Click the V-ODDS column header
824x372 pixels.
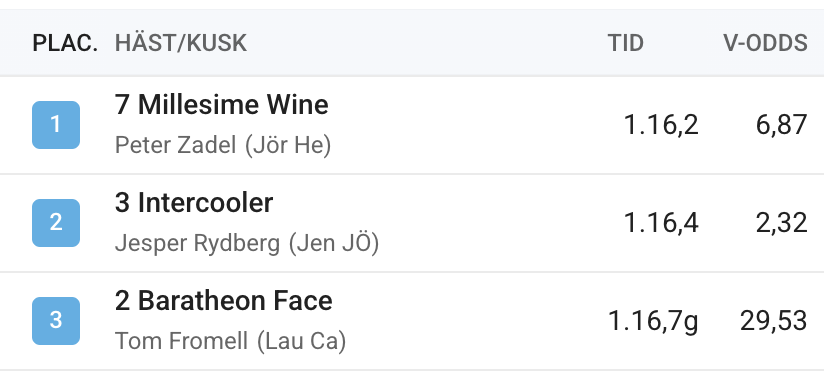tap(765, 43)
